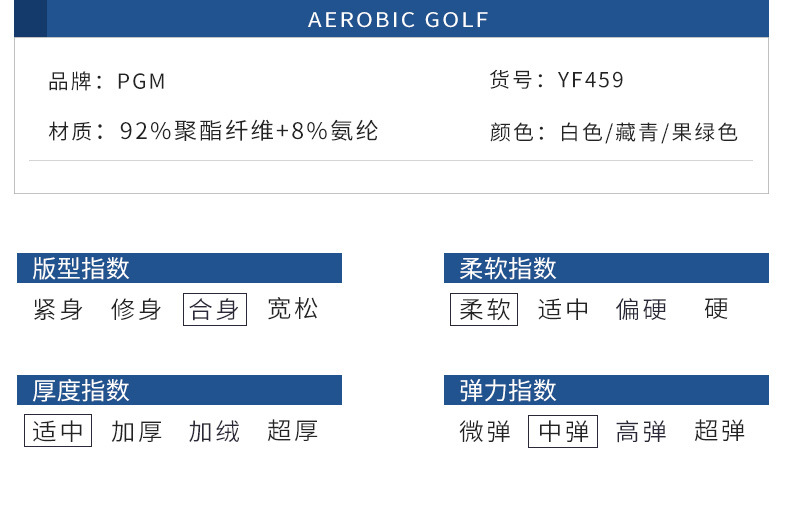Select the 偏硬 softness option
The width and height of the screenshot is (790, 527).
[641, 310]
